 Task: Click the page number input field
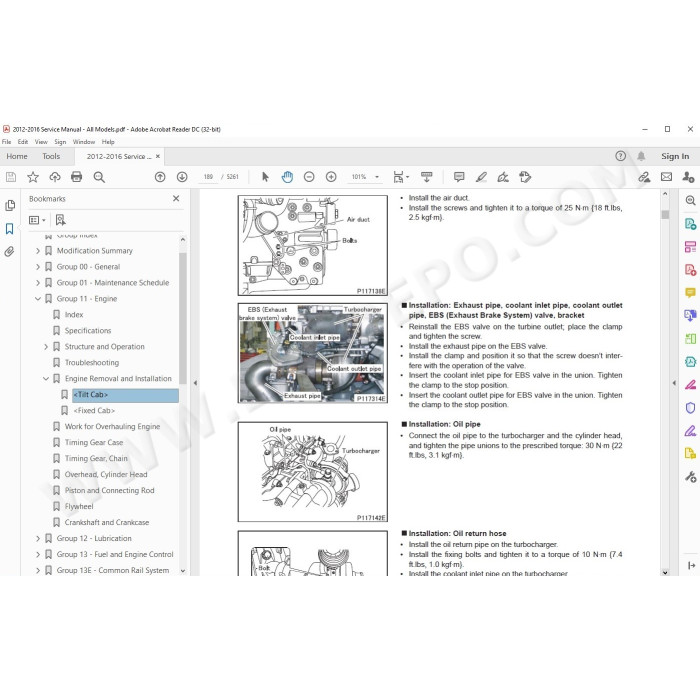(x=208, y=177)
